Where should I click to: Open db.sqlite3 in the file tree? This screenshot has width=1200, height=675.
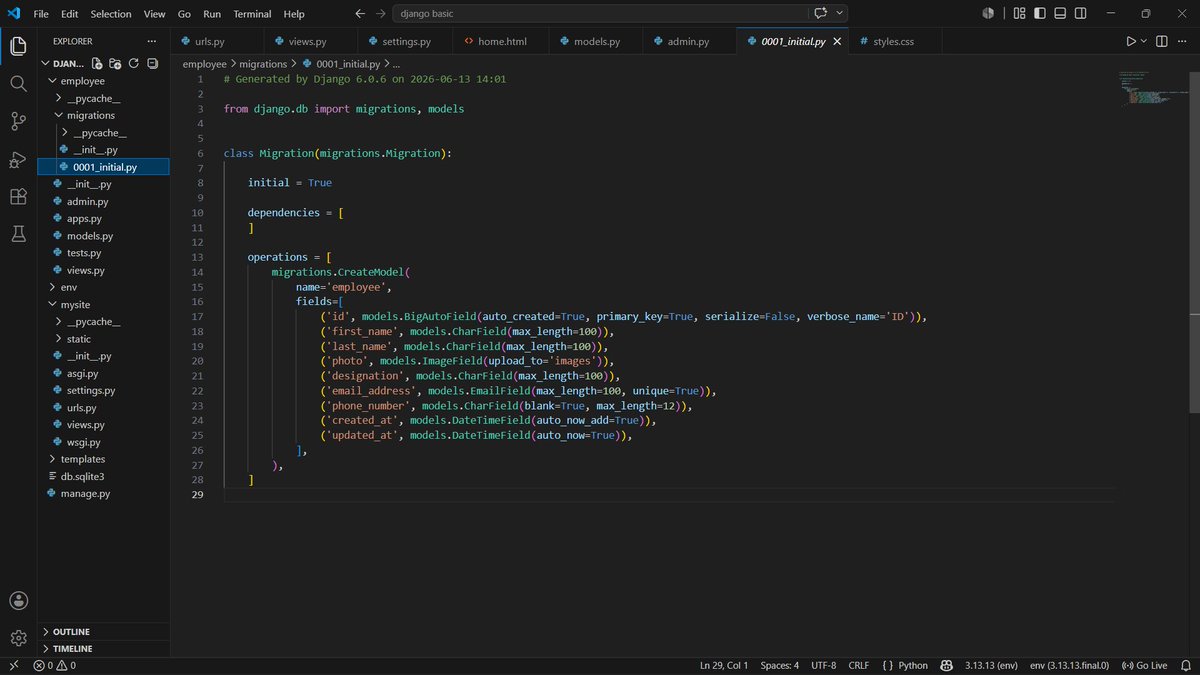(83, 476)
